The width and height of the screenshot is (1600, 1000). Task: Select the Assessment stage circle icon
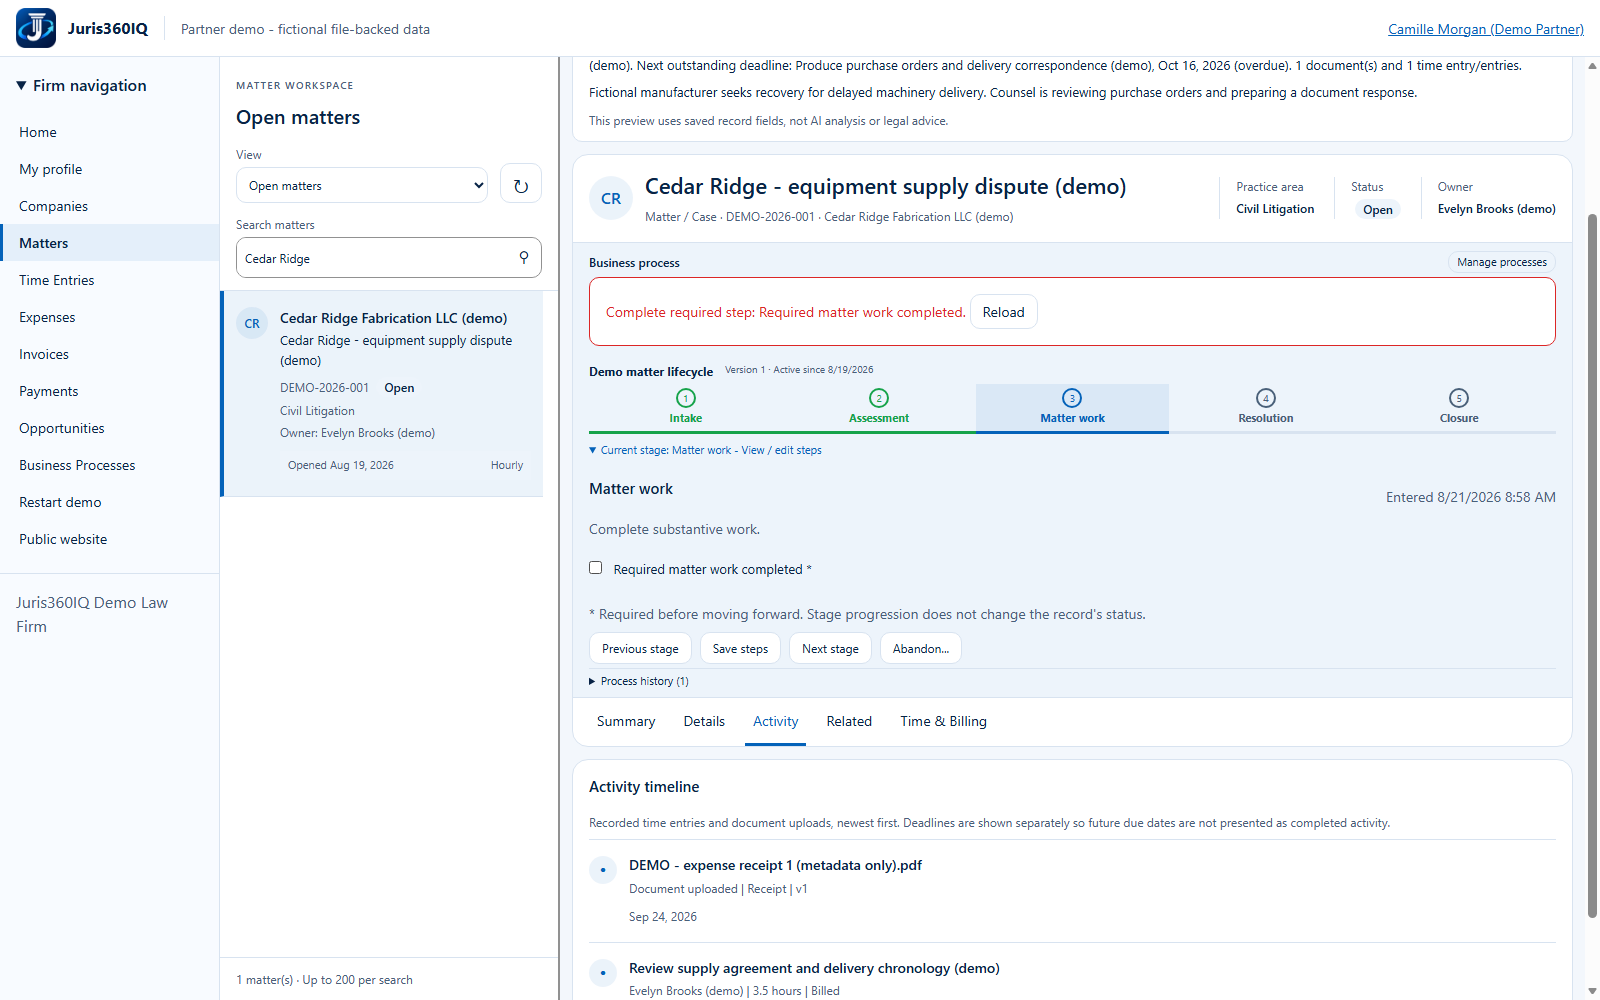click(x=879, y=398)
